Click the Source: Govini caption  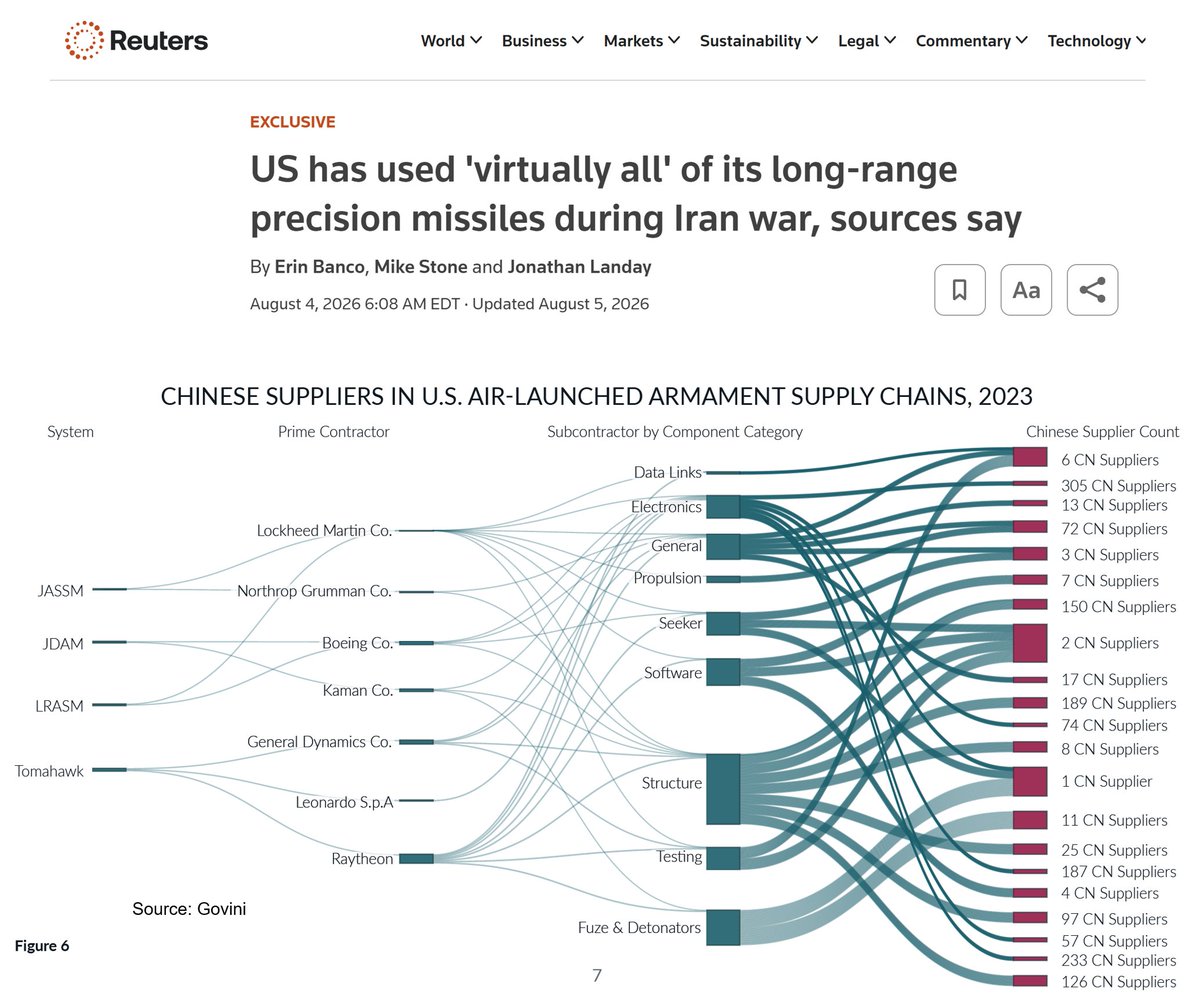[189, 909]
